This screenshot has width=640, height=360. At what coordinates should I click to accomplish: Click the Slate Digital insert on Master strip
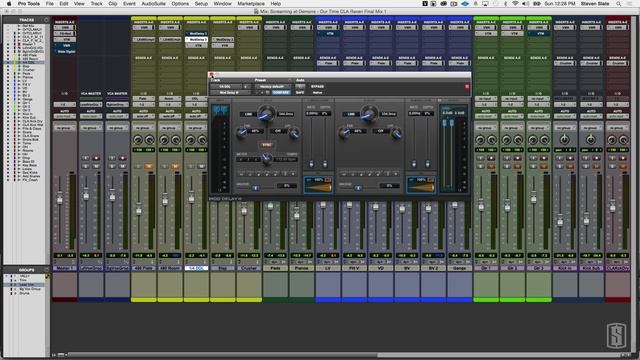[65, 51]
